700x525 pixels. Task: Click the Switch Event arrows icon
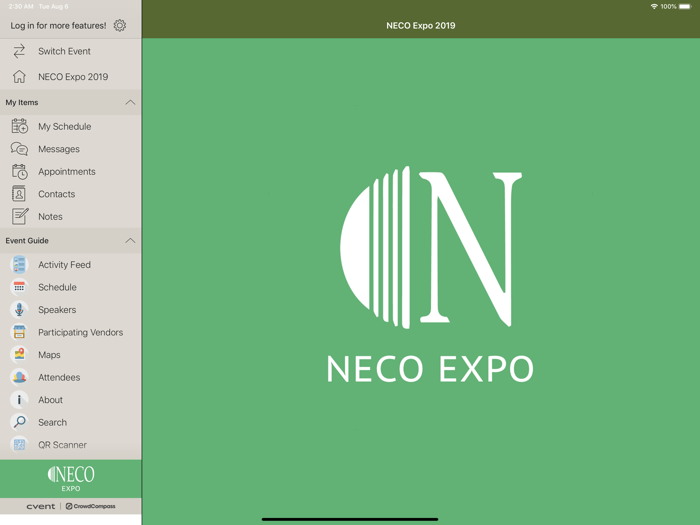(x=19, y=51)
